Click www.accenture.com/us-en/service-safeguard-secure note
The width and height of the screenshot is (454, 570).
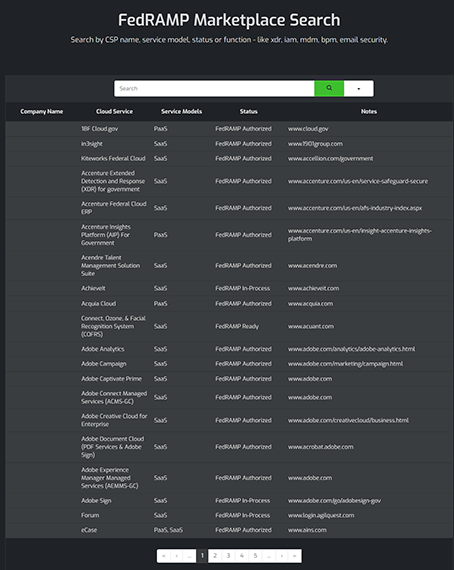point(358,181)
